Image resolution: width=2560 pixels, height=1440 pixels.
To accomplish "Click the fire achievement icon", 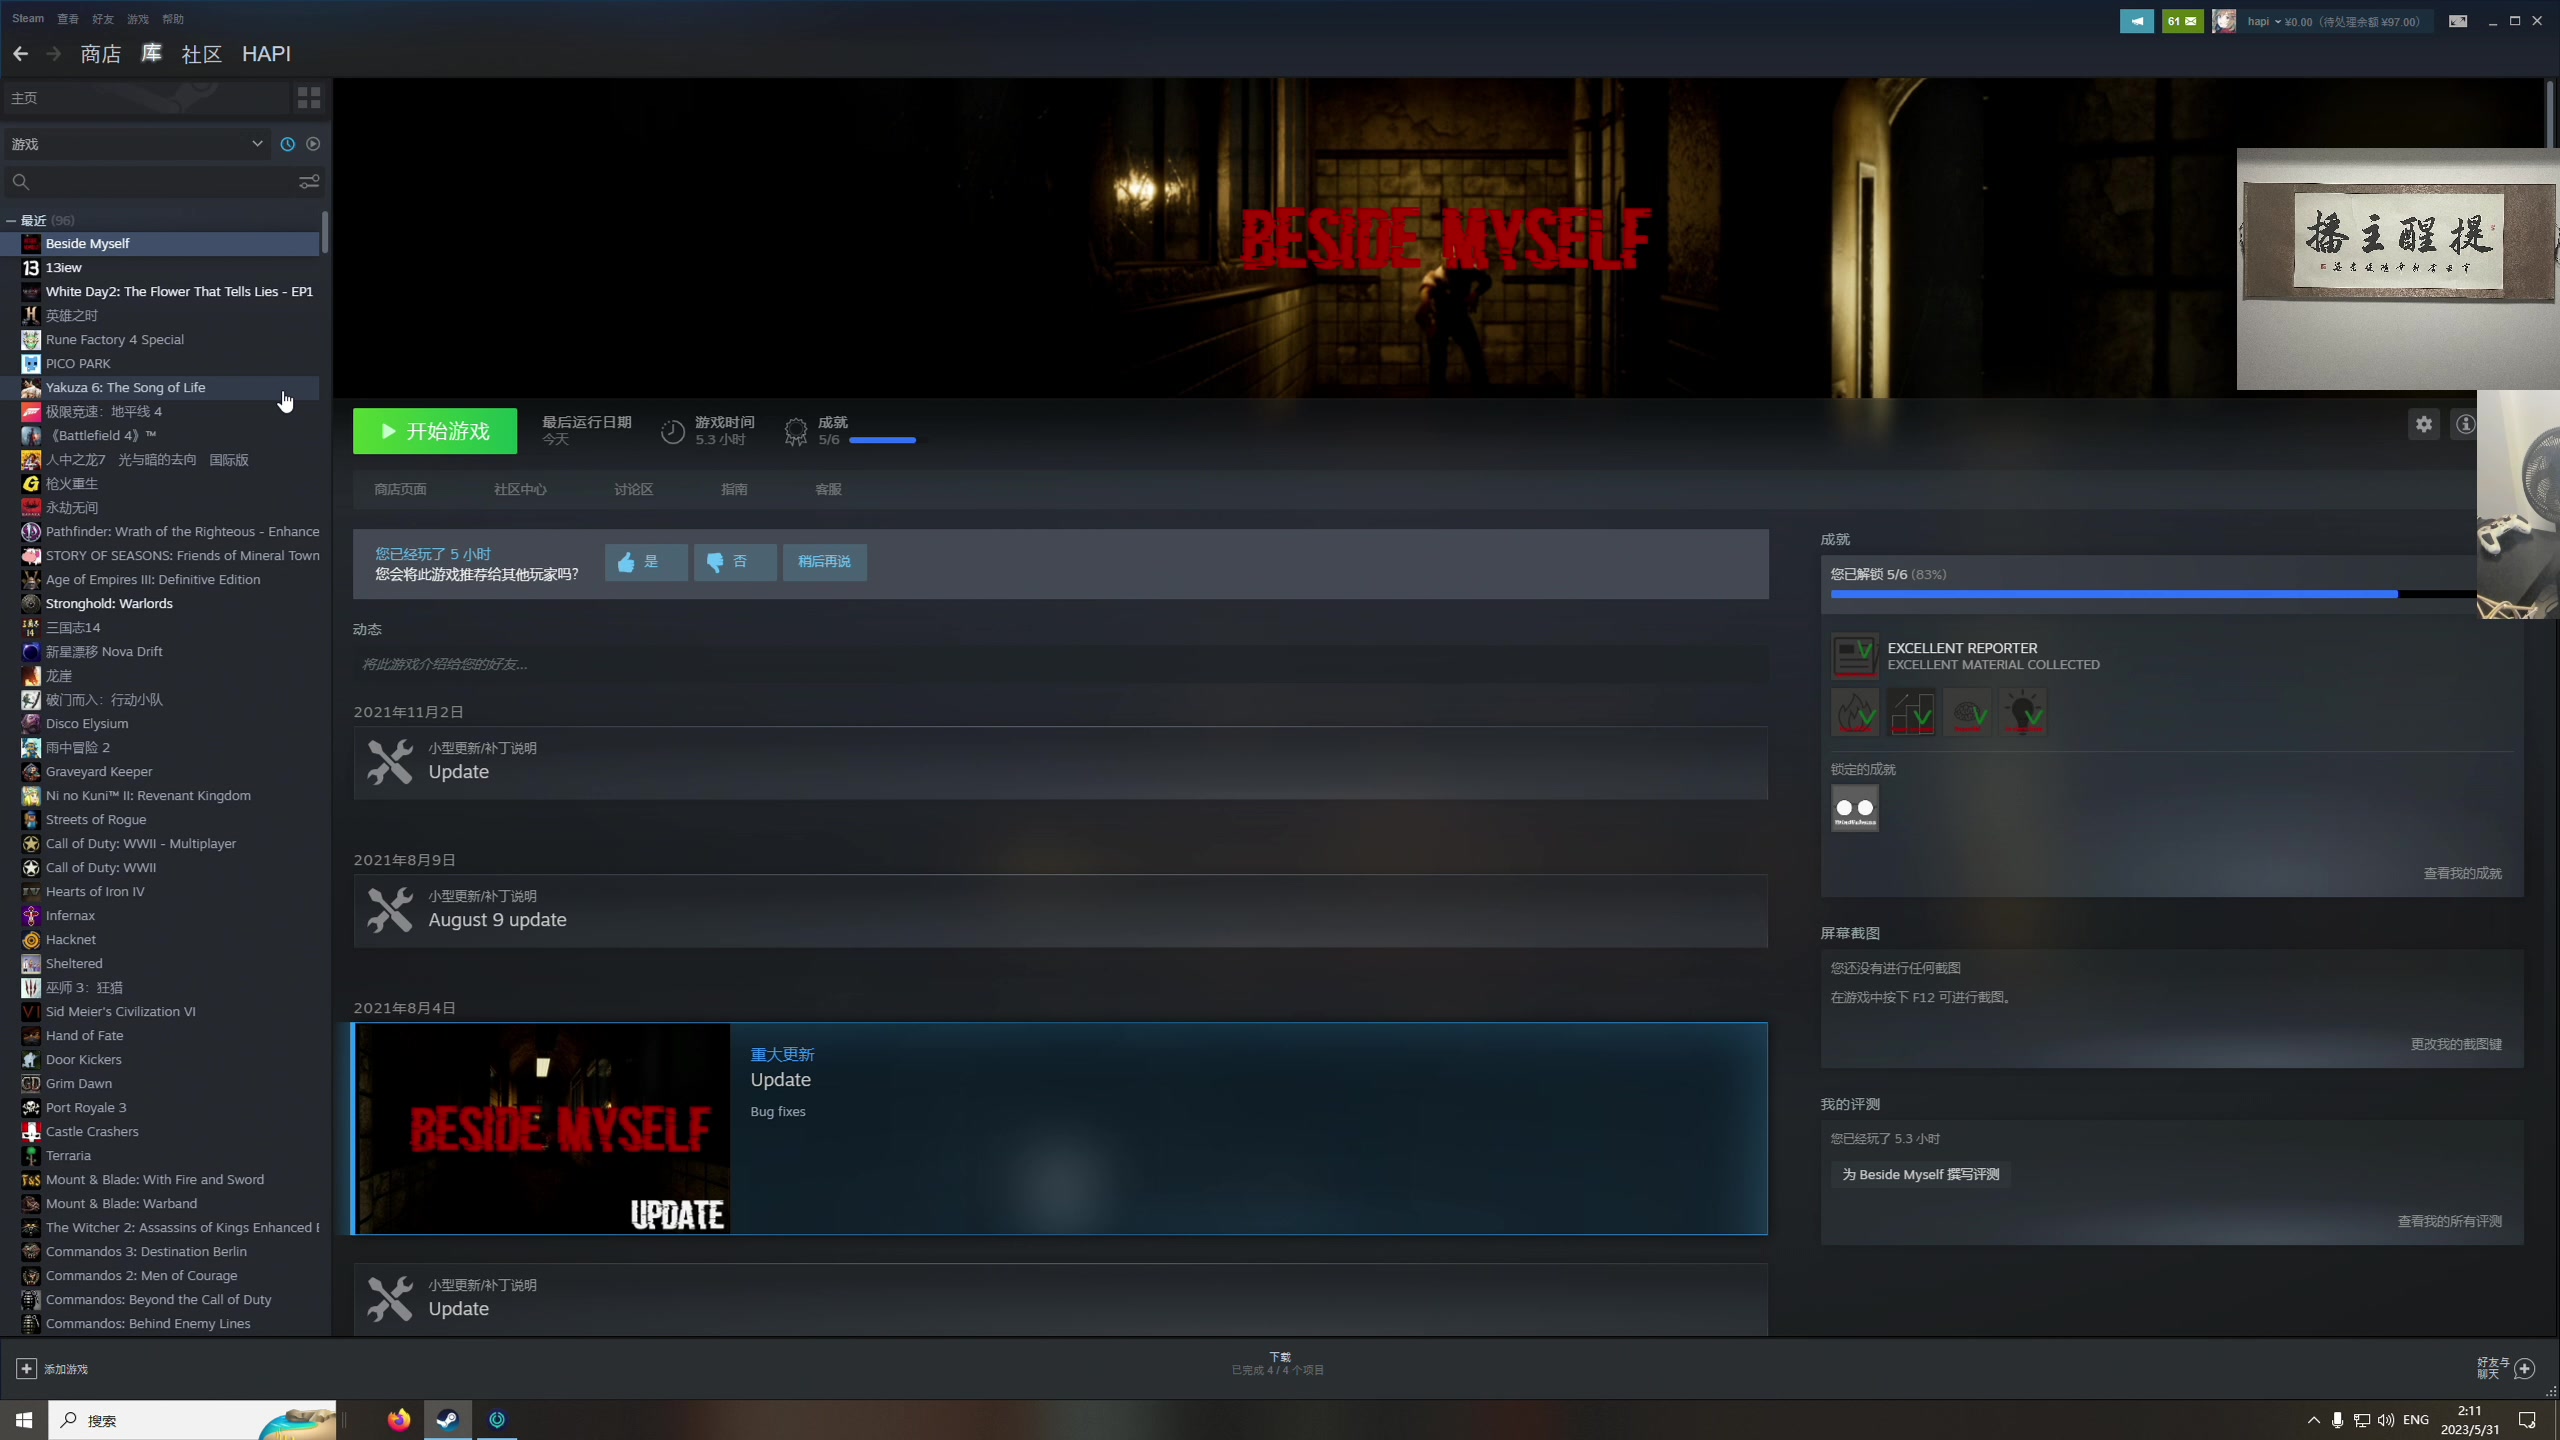I will click(x=1855, y=712).
